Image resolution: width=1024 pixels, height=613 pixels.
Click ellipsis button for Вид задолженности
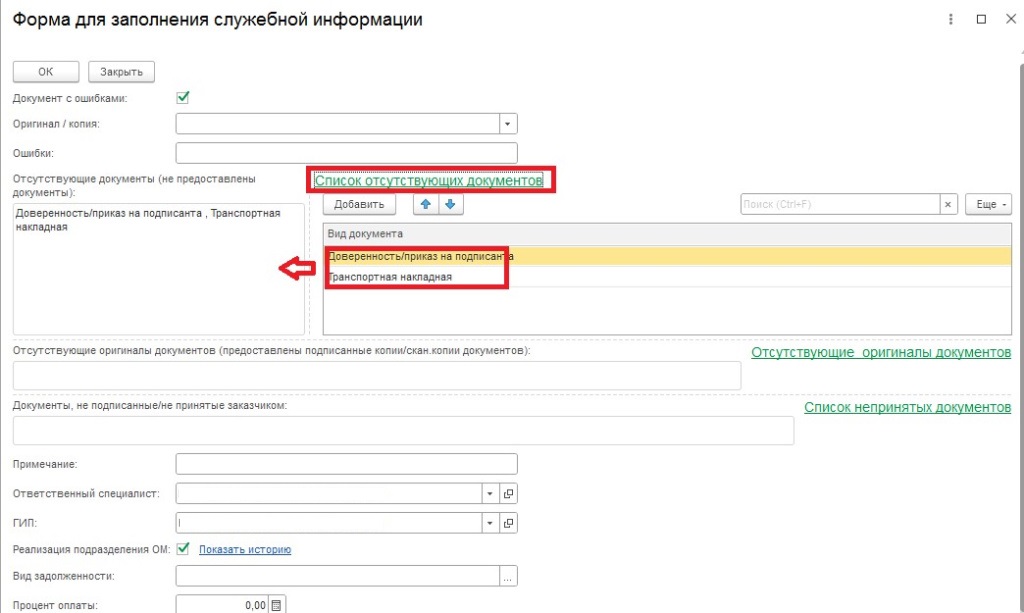pos(508,576)
